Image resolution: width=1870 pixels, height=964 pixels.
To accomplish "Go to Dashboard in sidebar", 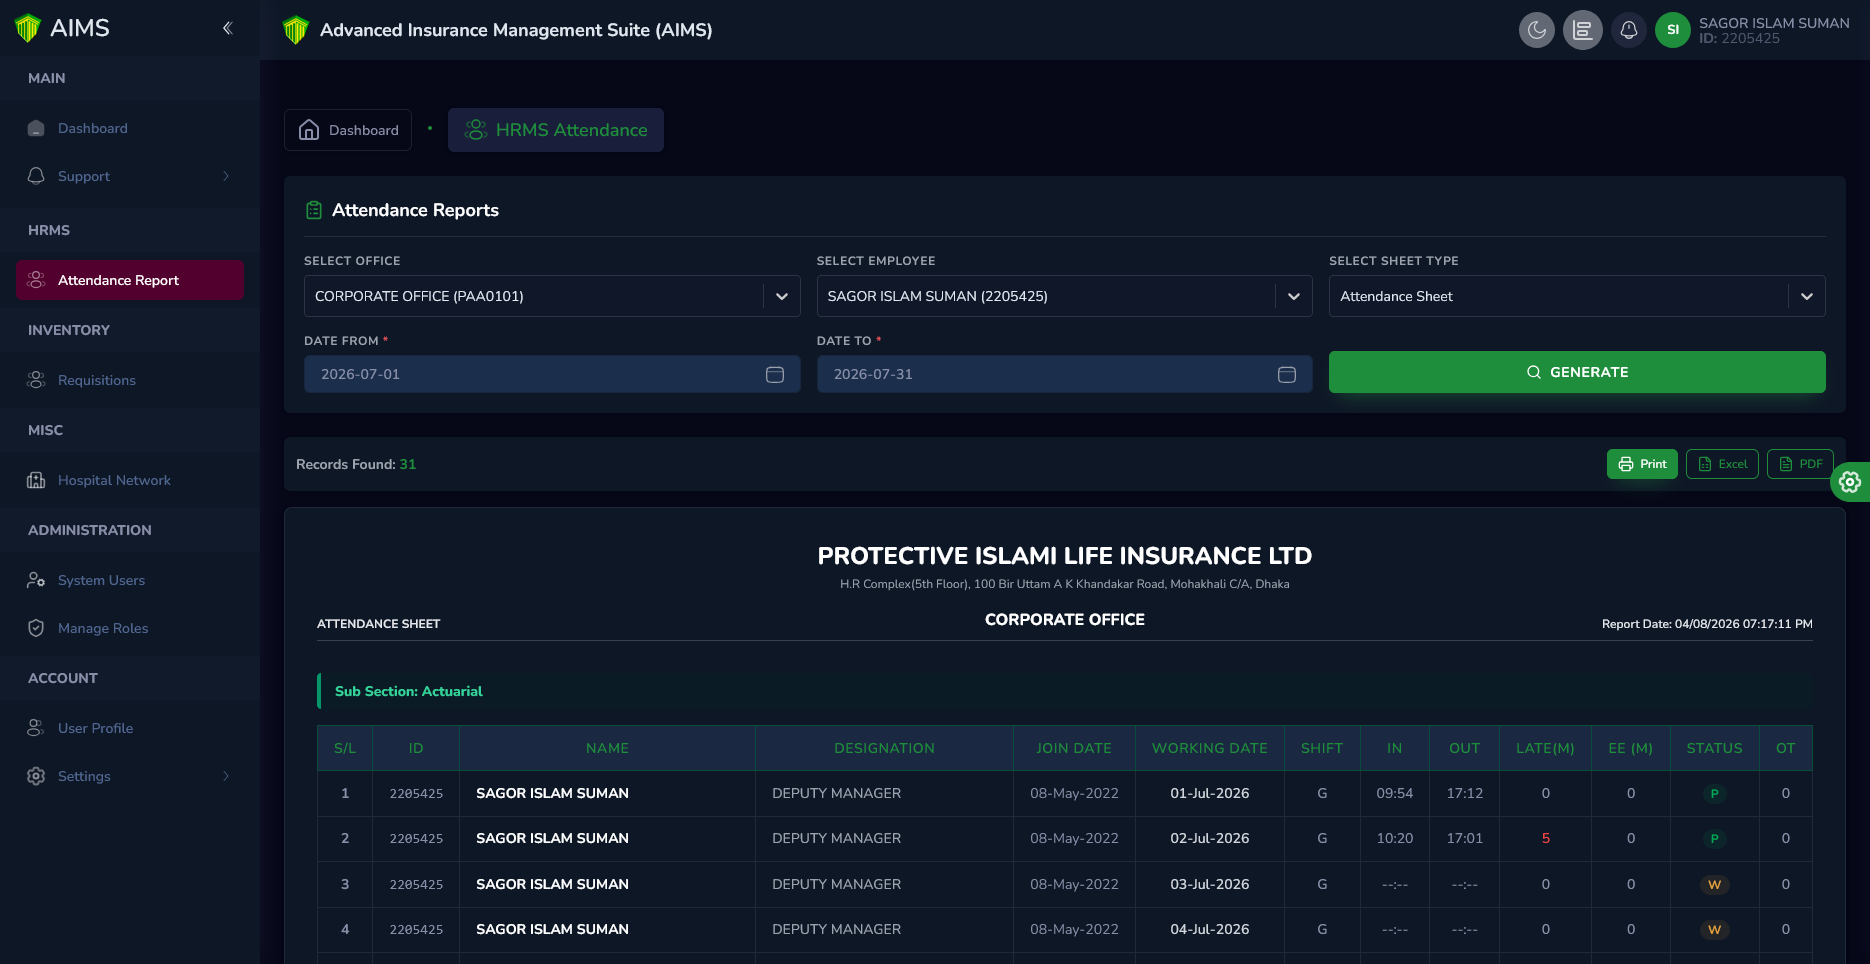I will click(130, 128).
